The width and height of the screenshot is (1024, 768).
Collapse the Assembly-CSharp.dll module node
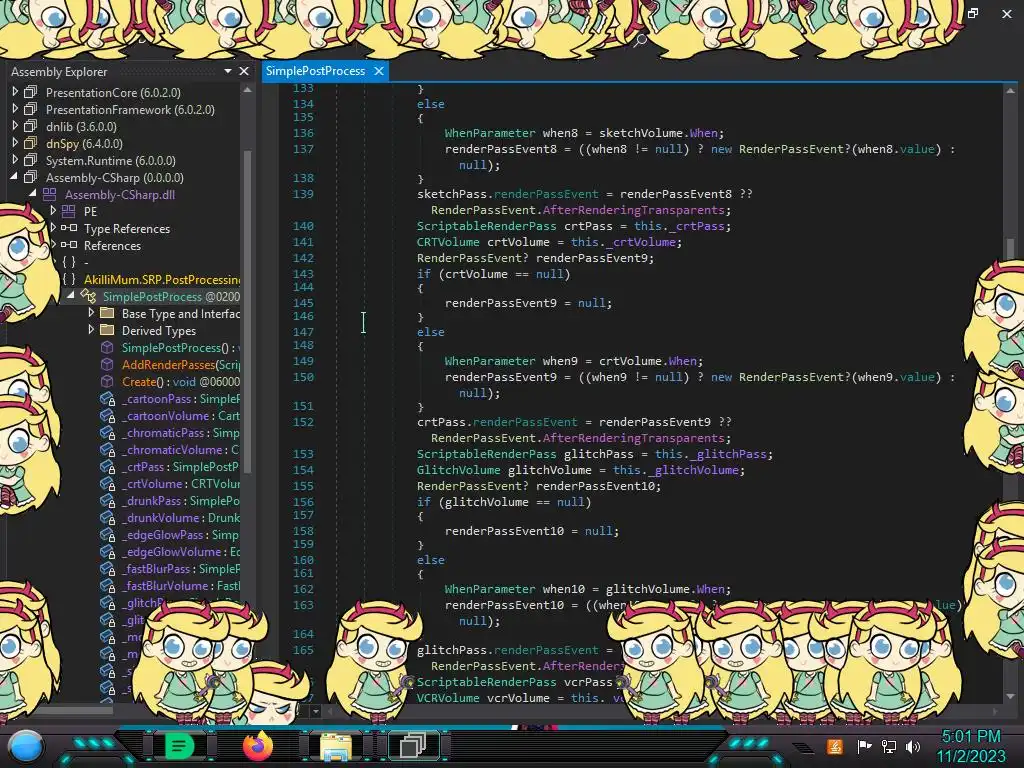33,194
